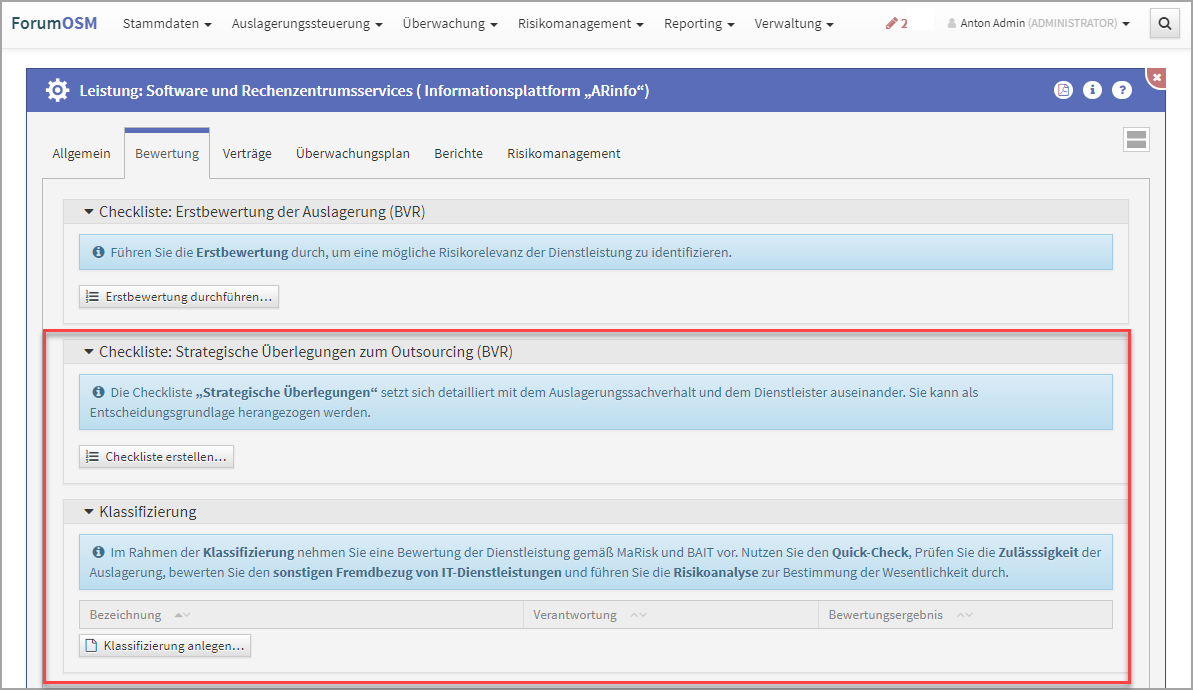This screenshot has height=690, width=1193.
Task: Open the Stammdaten dropdown menu
Action: pos(166,23)
